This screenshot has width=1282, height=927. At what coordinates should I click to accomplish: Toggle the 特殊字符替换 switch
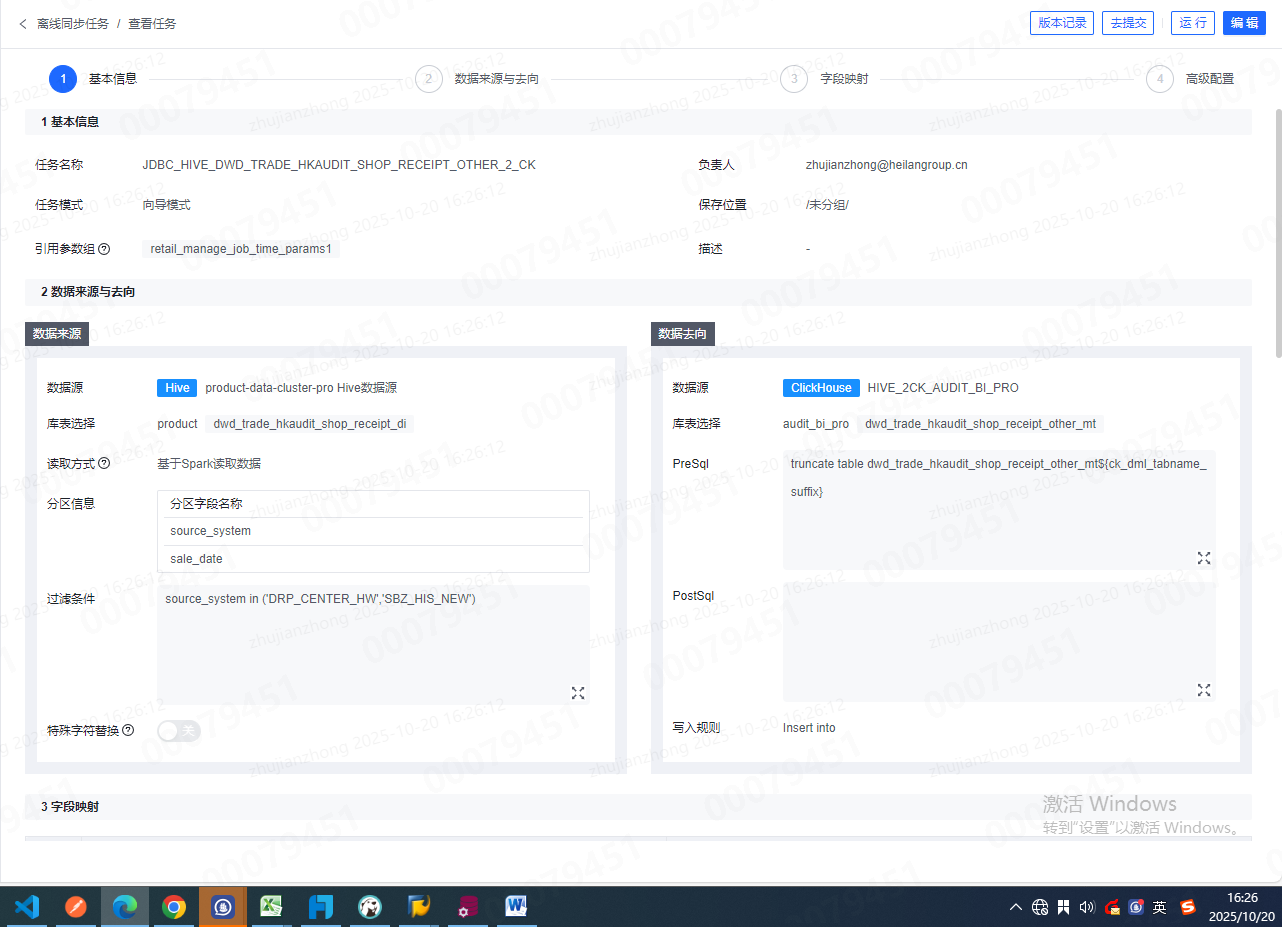(x=179, y=731)
